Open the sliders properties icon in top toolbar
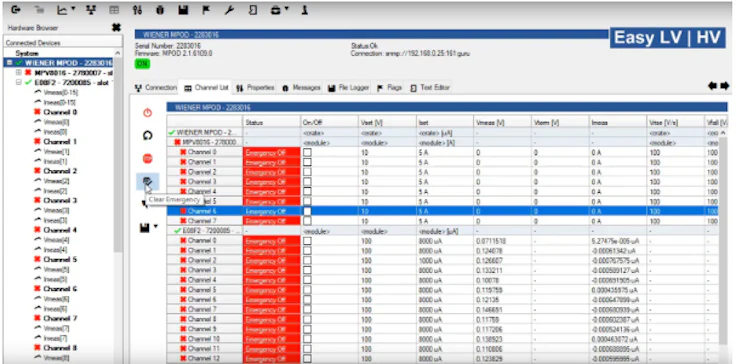This screenshot has width=736, height=364. click(x=138, y=10)
